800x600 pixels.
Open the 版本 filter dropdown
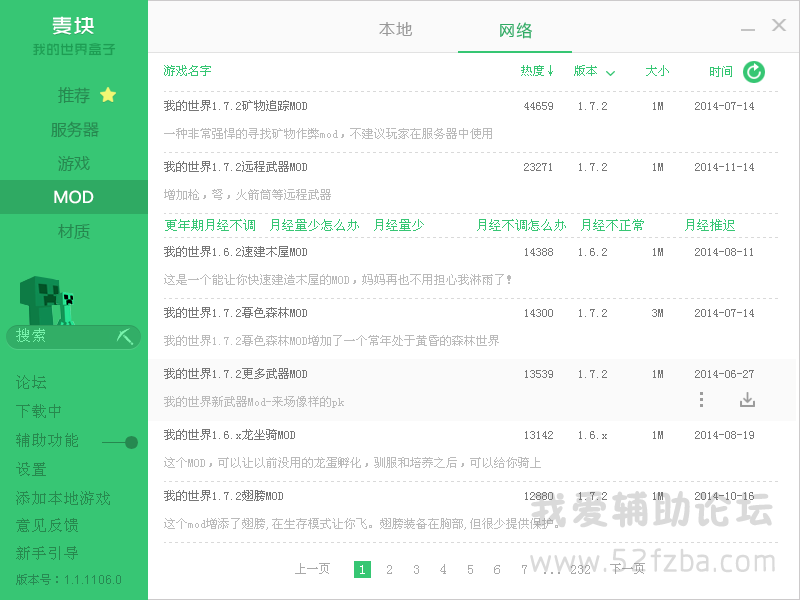click(594, 71)
